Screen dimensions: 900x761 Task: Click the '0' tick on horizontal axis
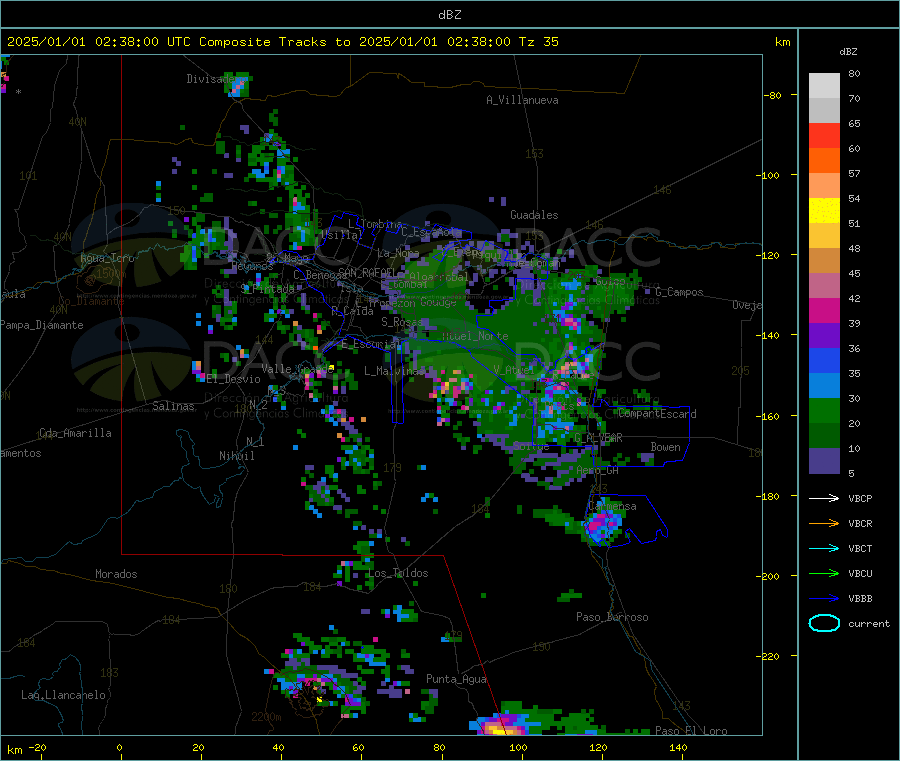pos(119,748)
